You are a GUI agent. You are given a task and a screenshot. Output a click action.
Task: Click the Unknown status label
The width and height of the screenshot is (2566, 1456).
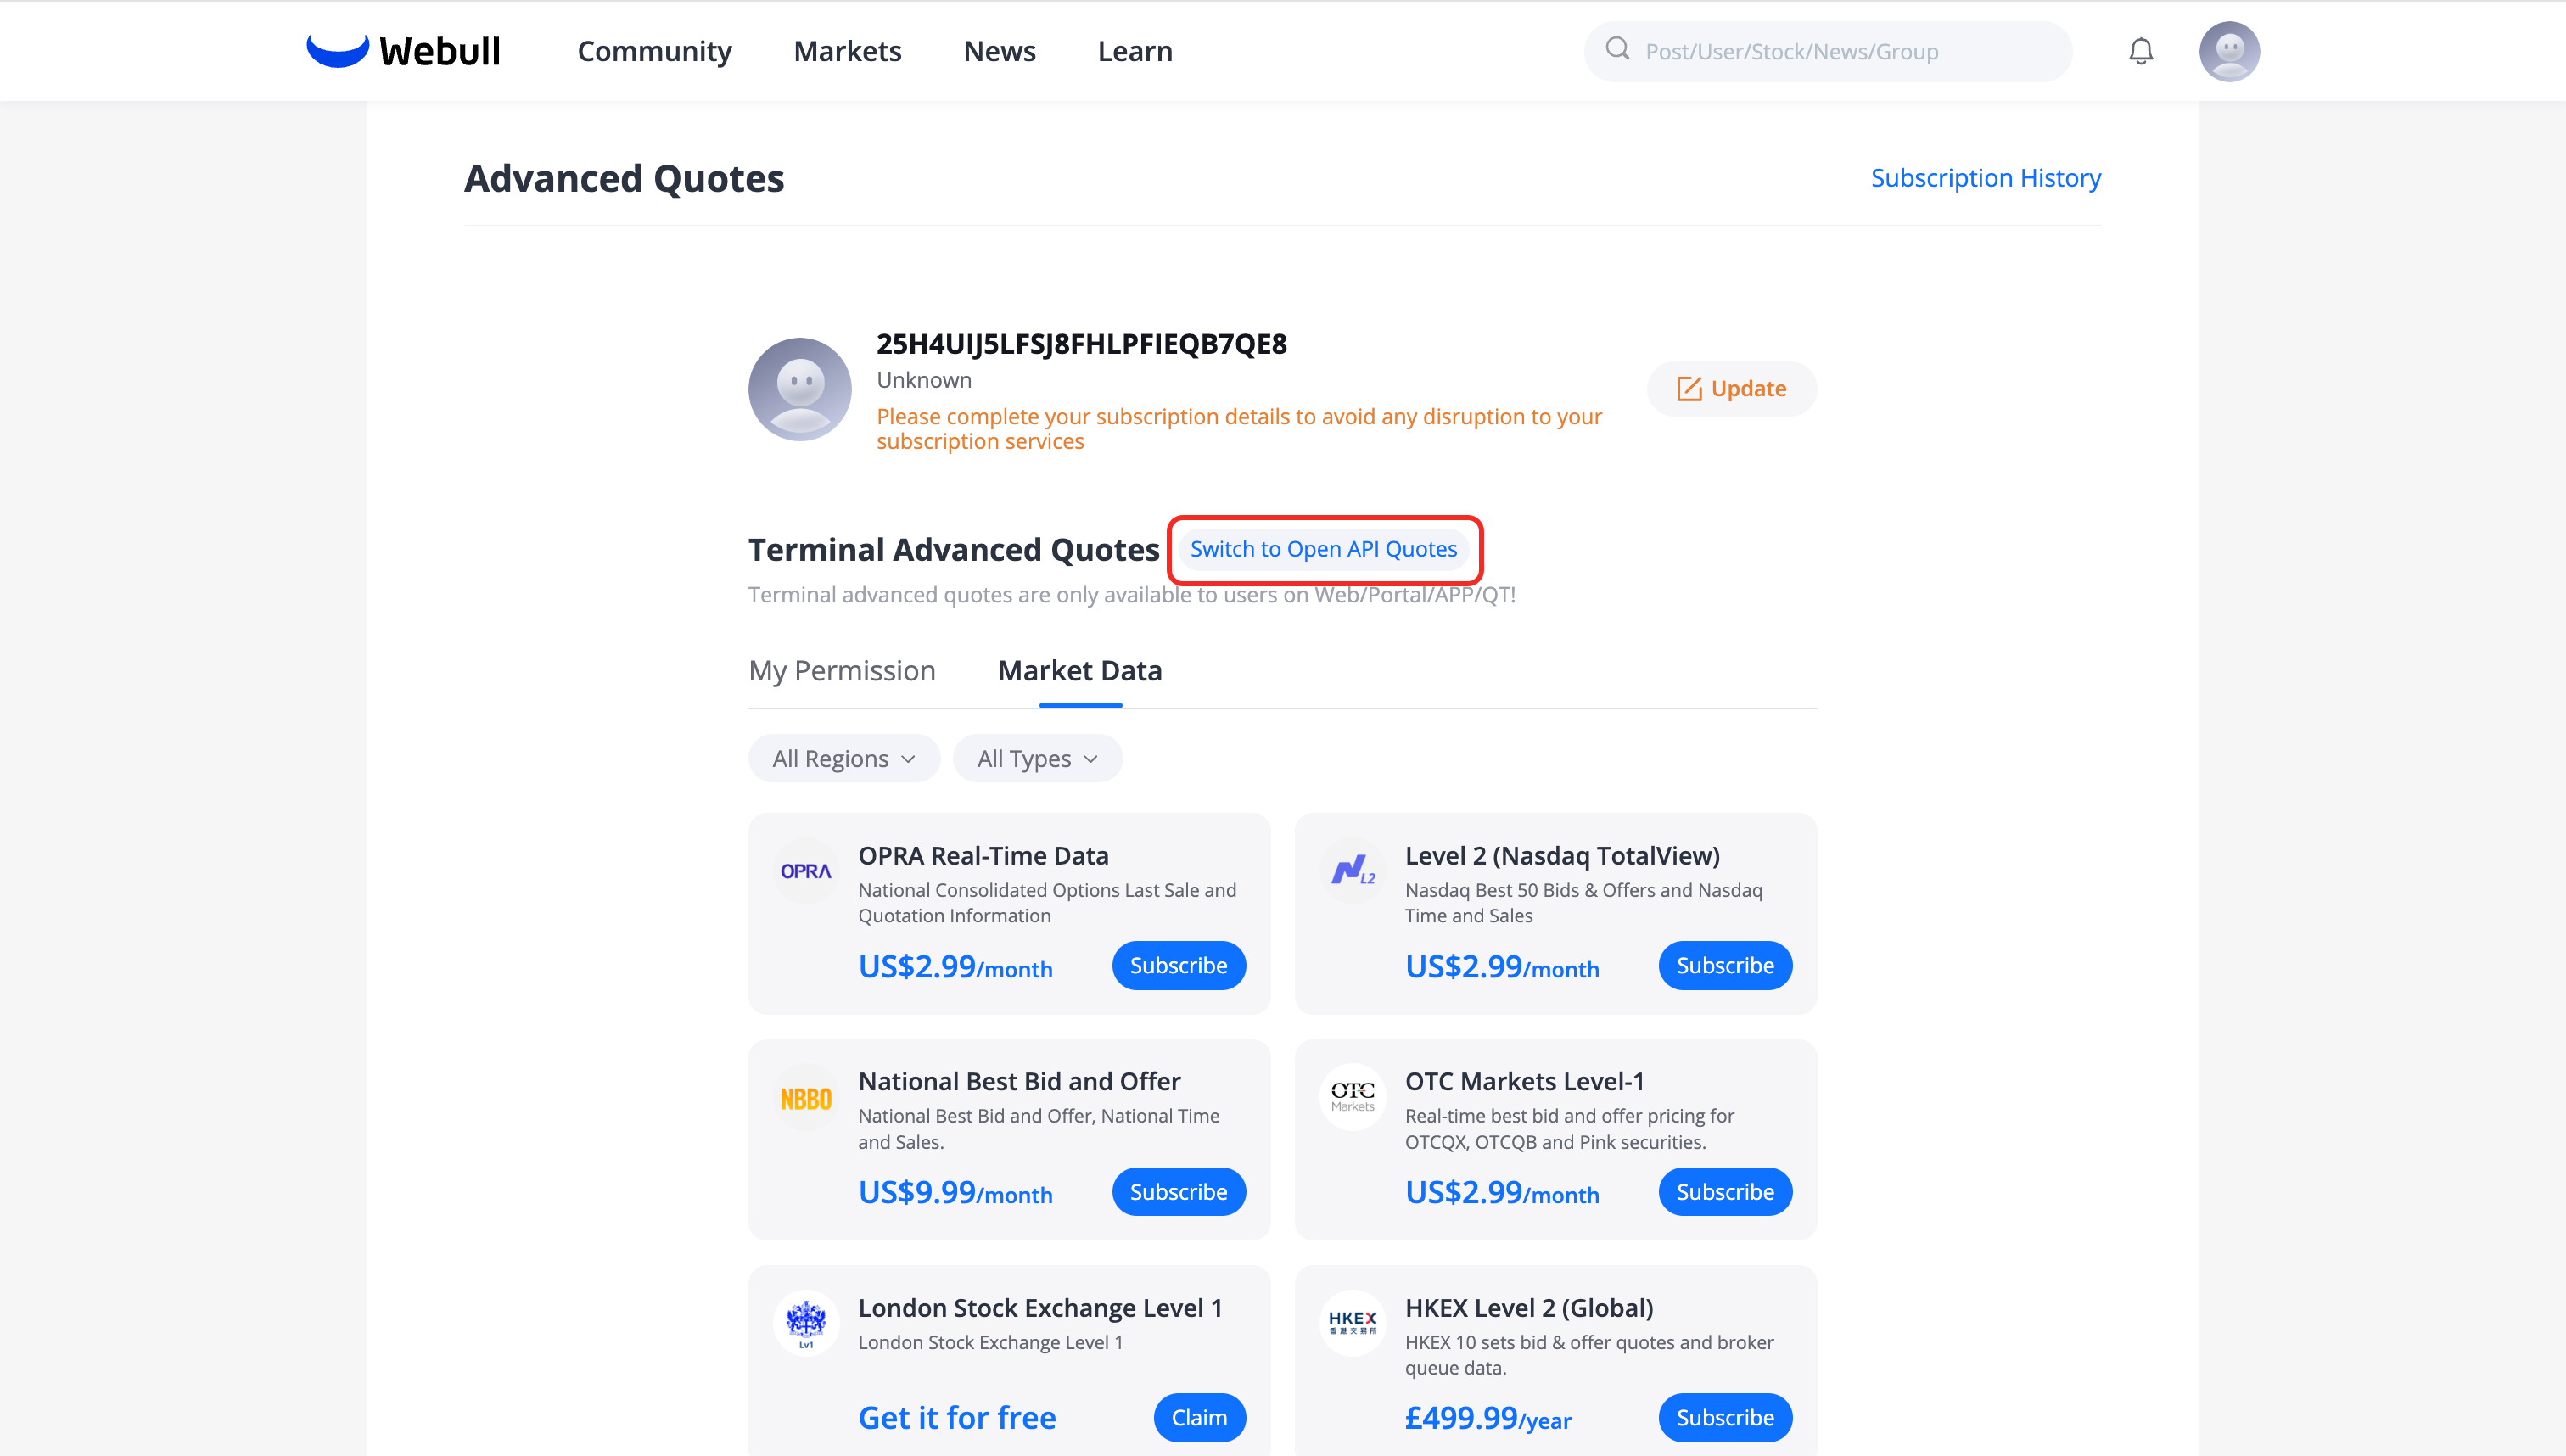(924, 380)
